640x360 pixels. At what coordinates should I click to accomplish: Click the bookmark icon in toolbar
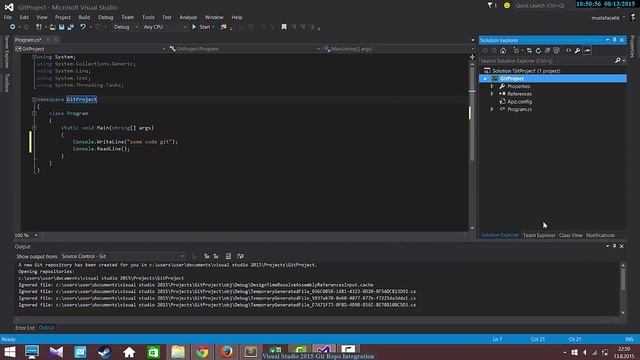(284, 27)
